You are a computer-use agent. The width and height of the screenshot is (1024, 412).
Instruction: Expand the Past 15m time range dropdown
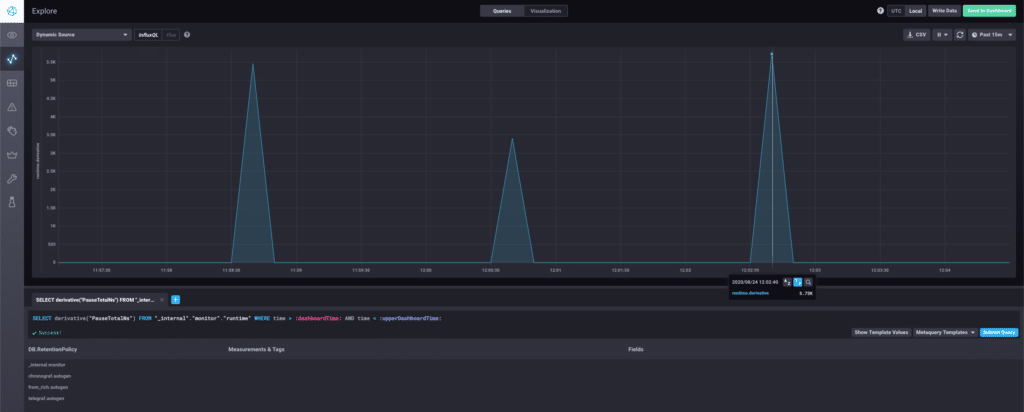(993, 34)
